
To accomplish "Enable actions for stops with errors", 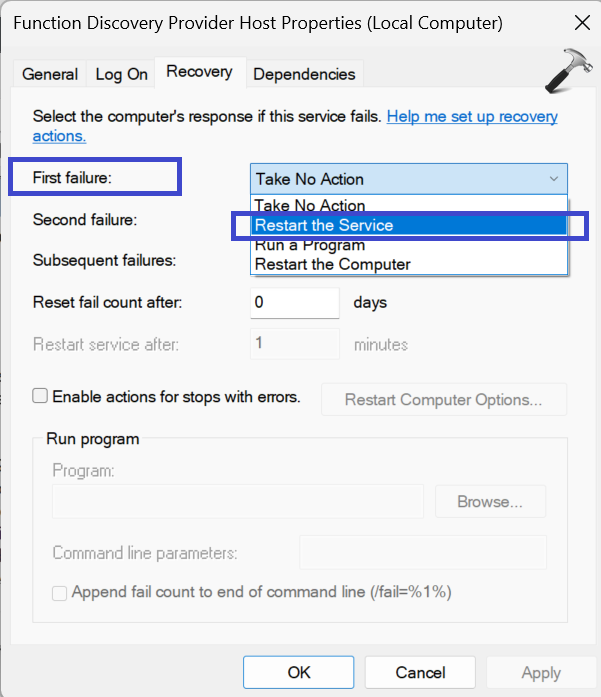I will pos(41,396).
